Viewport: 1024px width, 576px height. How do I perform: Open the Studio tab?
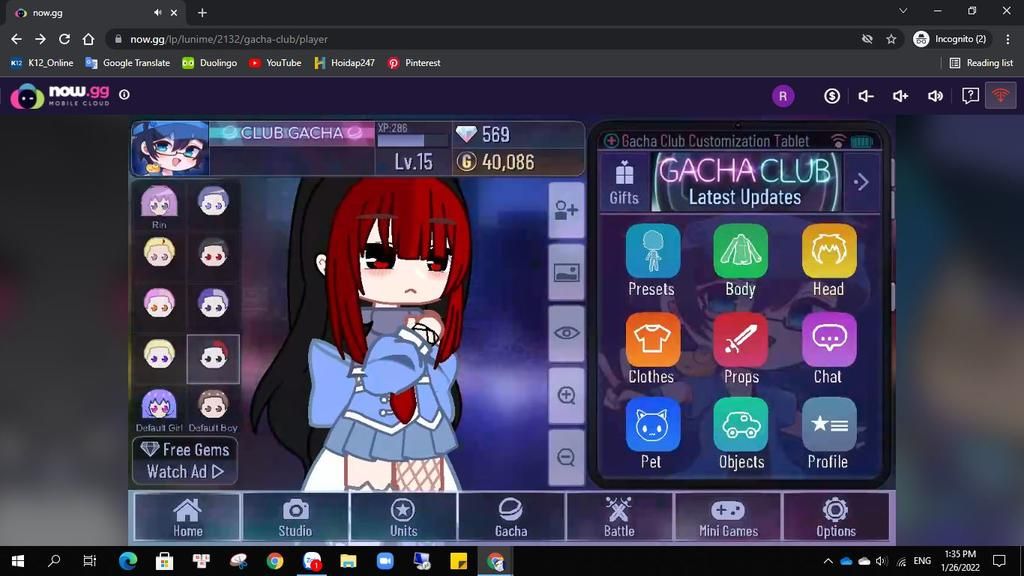point(295,517)
